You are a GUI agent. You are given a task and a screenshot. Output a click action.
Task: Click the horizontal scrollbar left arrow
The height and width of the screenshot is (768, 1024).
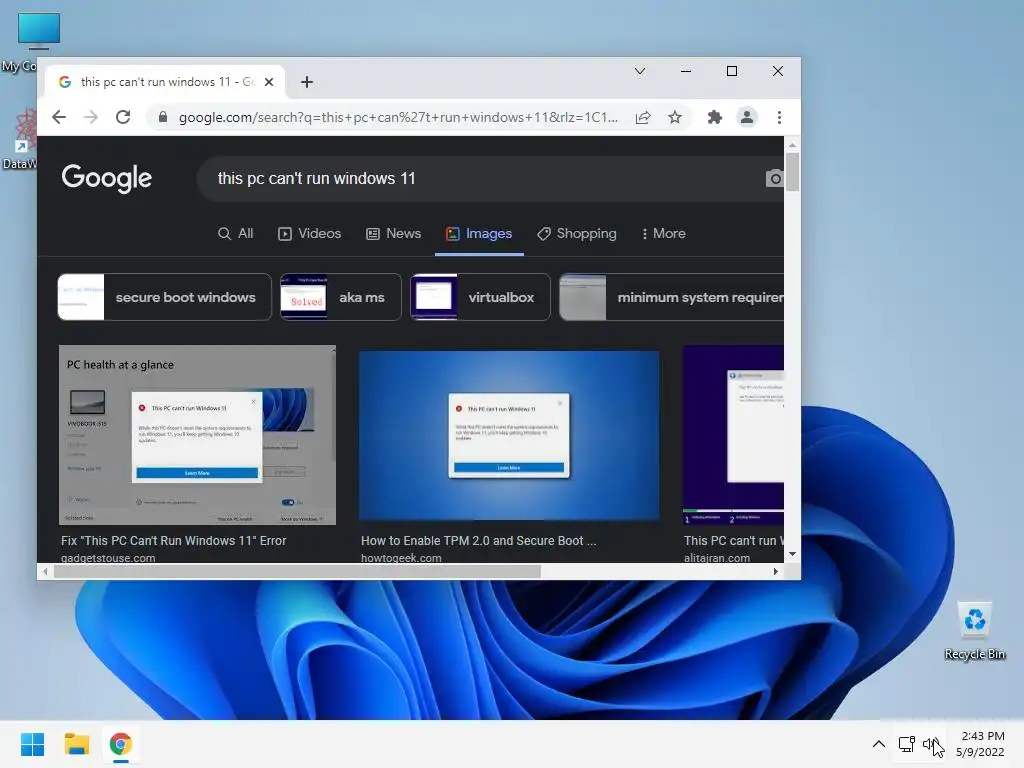(x=44, y=571)
